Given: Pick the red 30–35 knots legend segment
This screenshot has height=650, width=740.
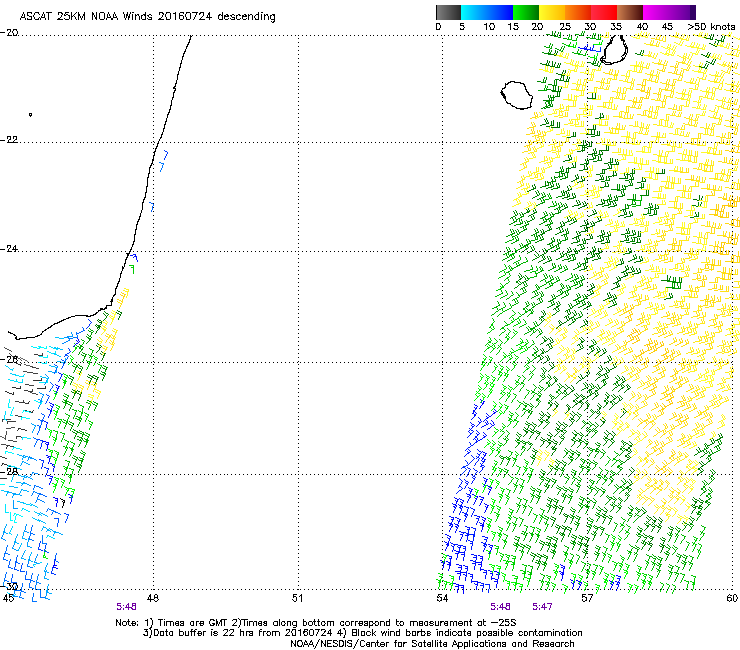Looking at the screenshot, I should point(604,12).
